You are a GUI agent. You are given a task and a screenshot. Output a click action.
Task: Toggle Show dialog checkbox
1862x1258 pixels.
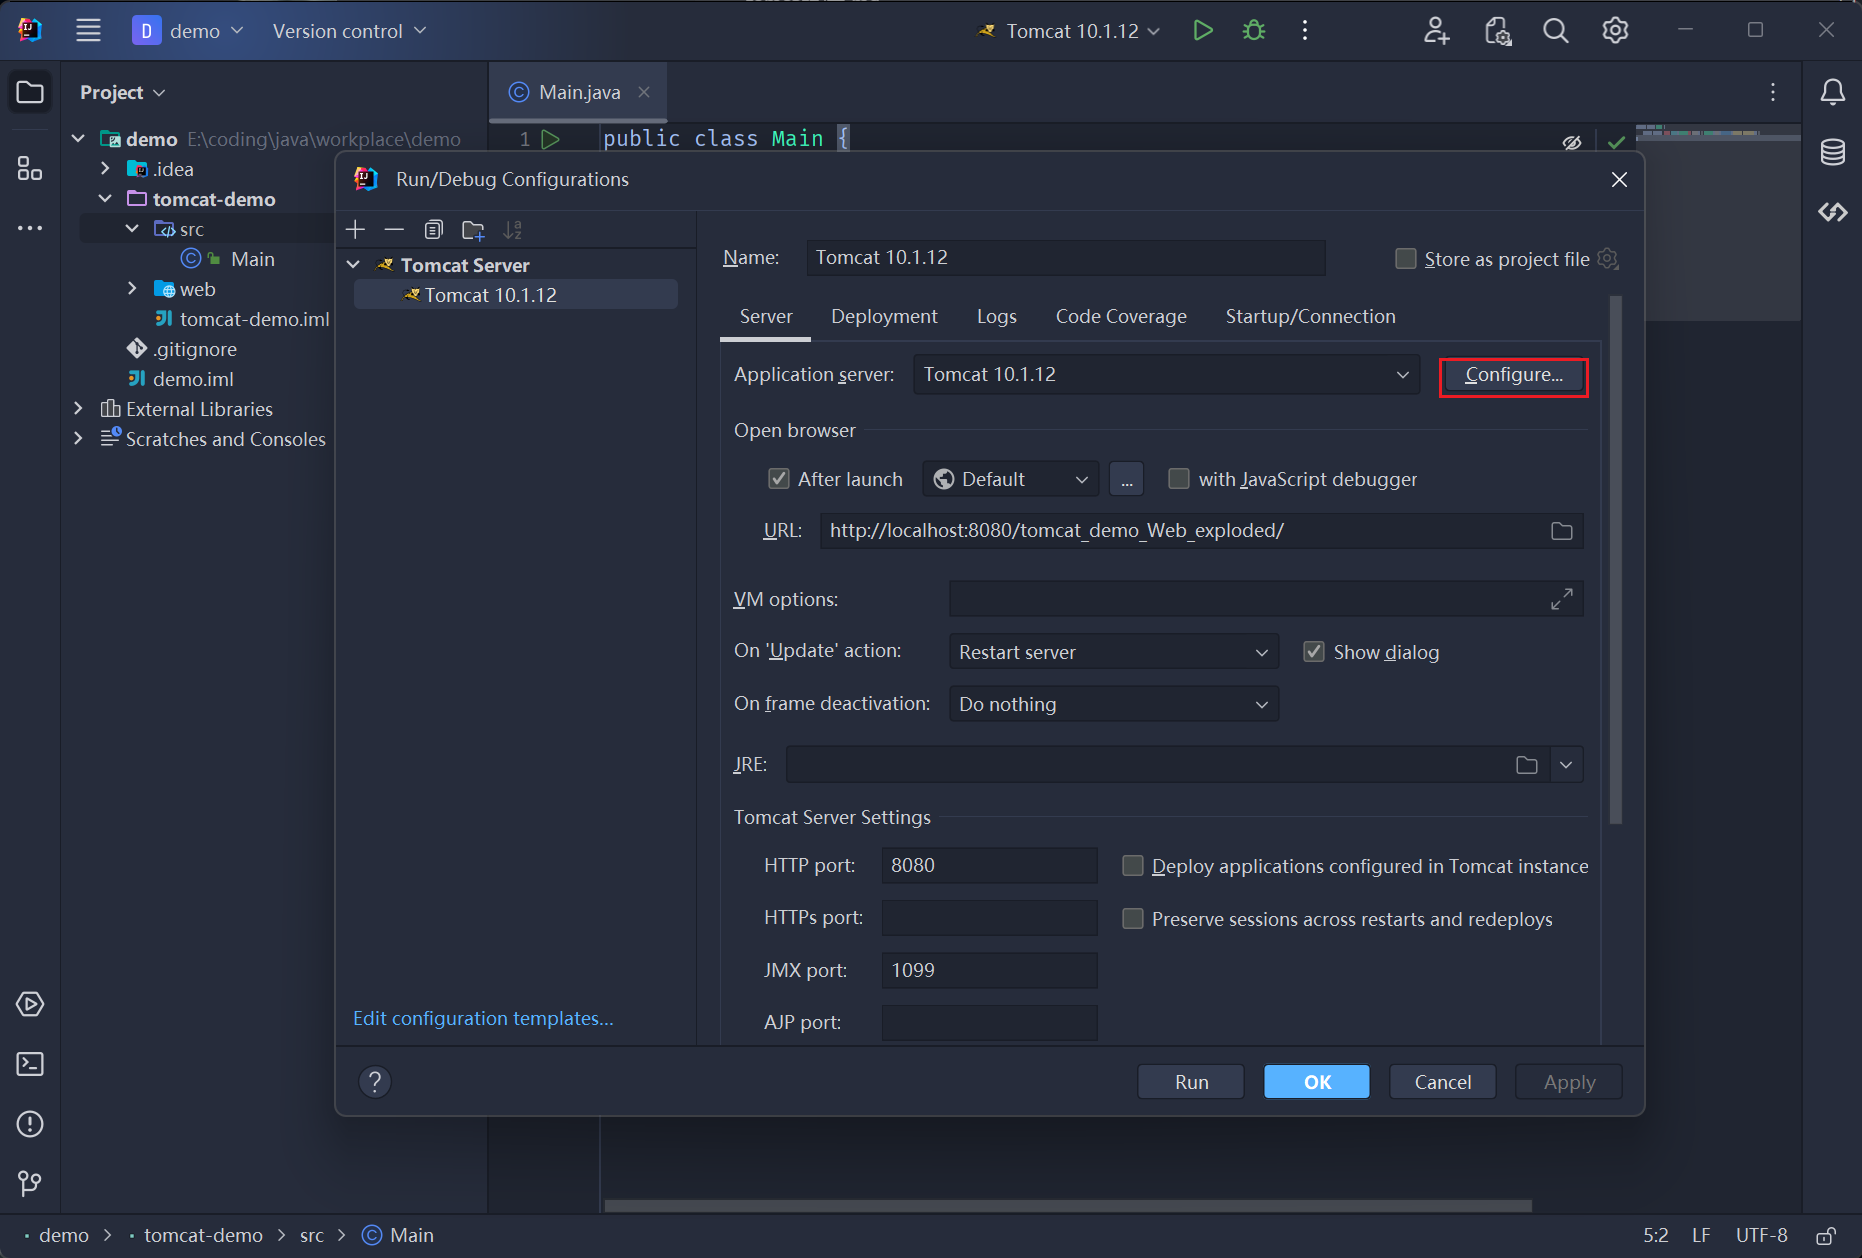coord(1314,652)
